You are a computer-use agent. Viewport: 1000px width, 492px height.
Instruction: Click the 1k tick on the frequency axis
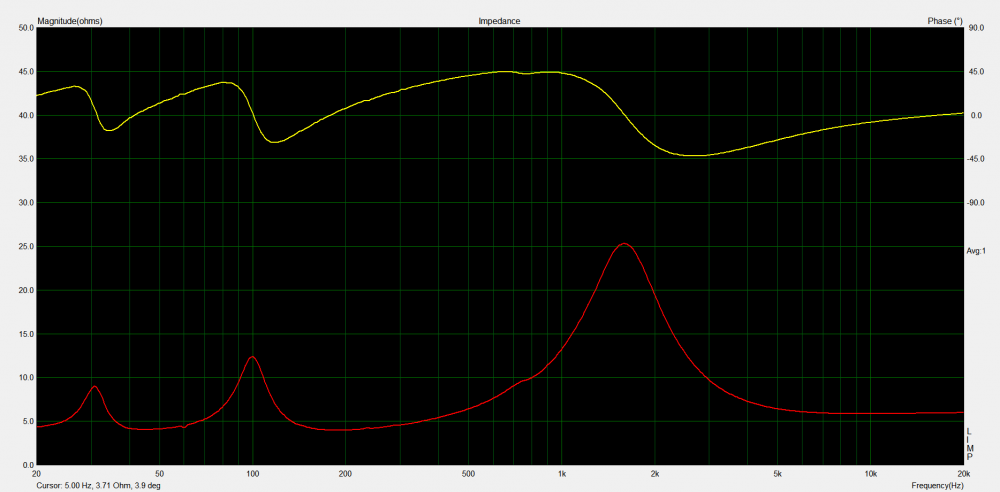coord(562,474)
